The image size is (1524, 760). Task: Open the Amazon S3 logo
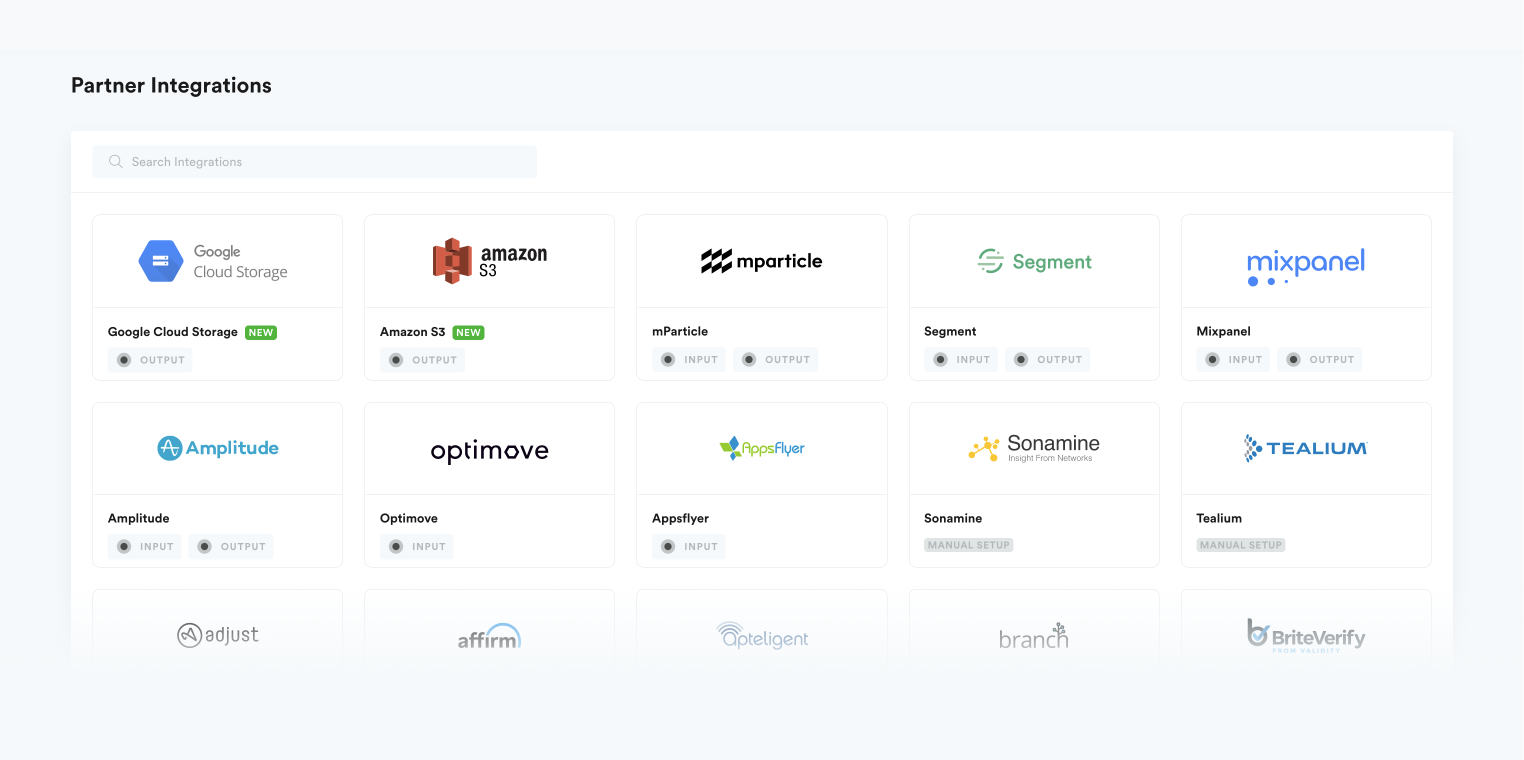[x=490, y=261]
